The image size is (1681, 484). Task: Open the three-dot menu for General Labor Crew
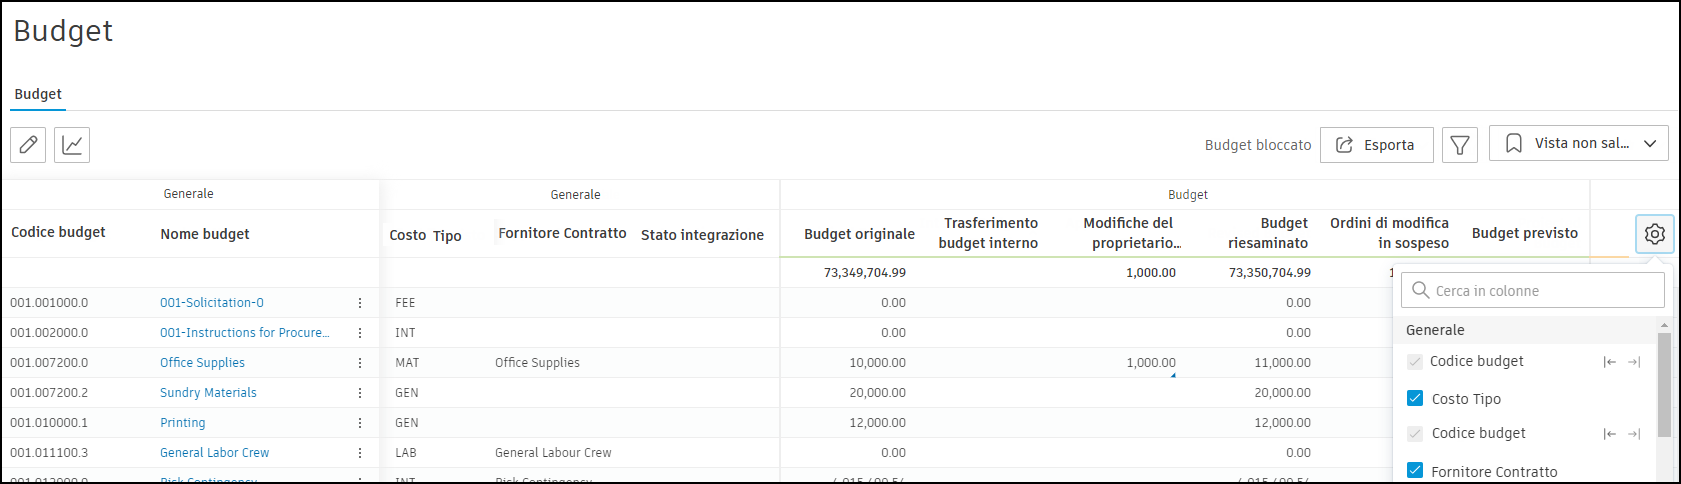360,453
